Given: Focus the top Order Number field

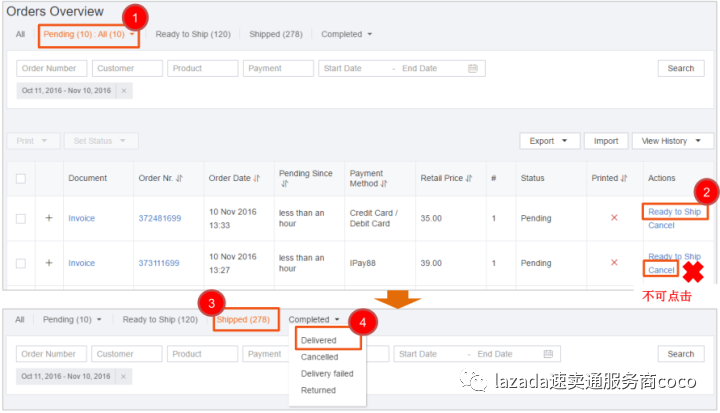Looking at the screenshot, I should [x=51, y=68].
